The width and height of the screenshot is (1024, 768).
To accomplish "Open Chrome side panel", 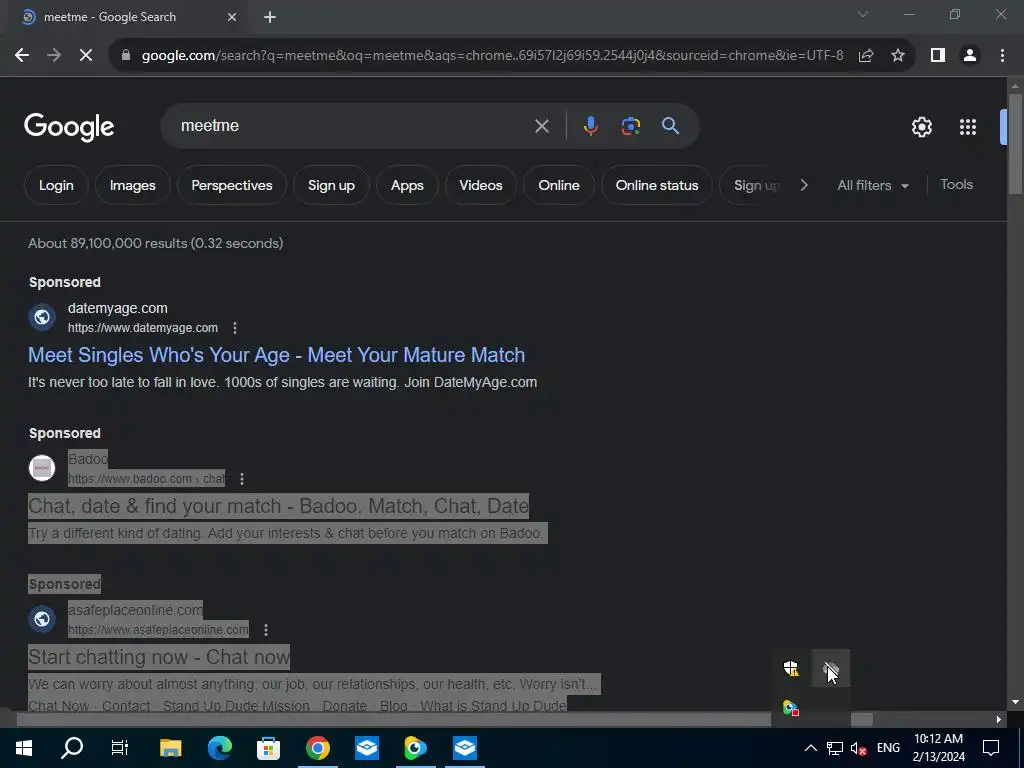I will click(x=938, y=56).
